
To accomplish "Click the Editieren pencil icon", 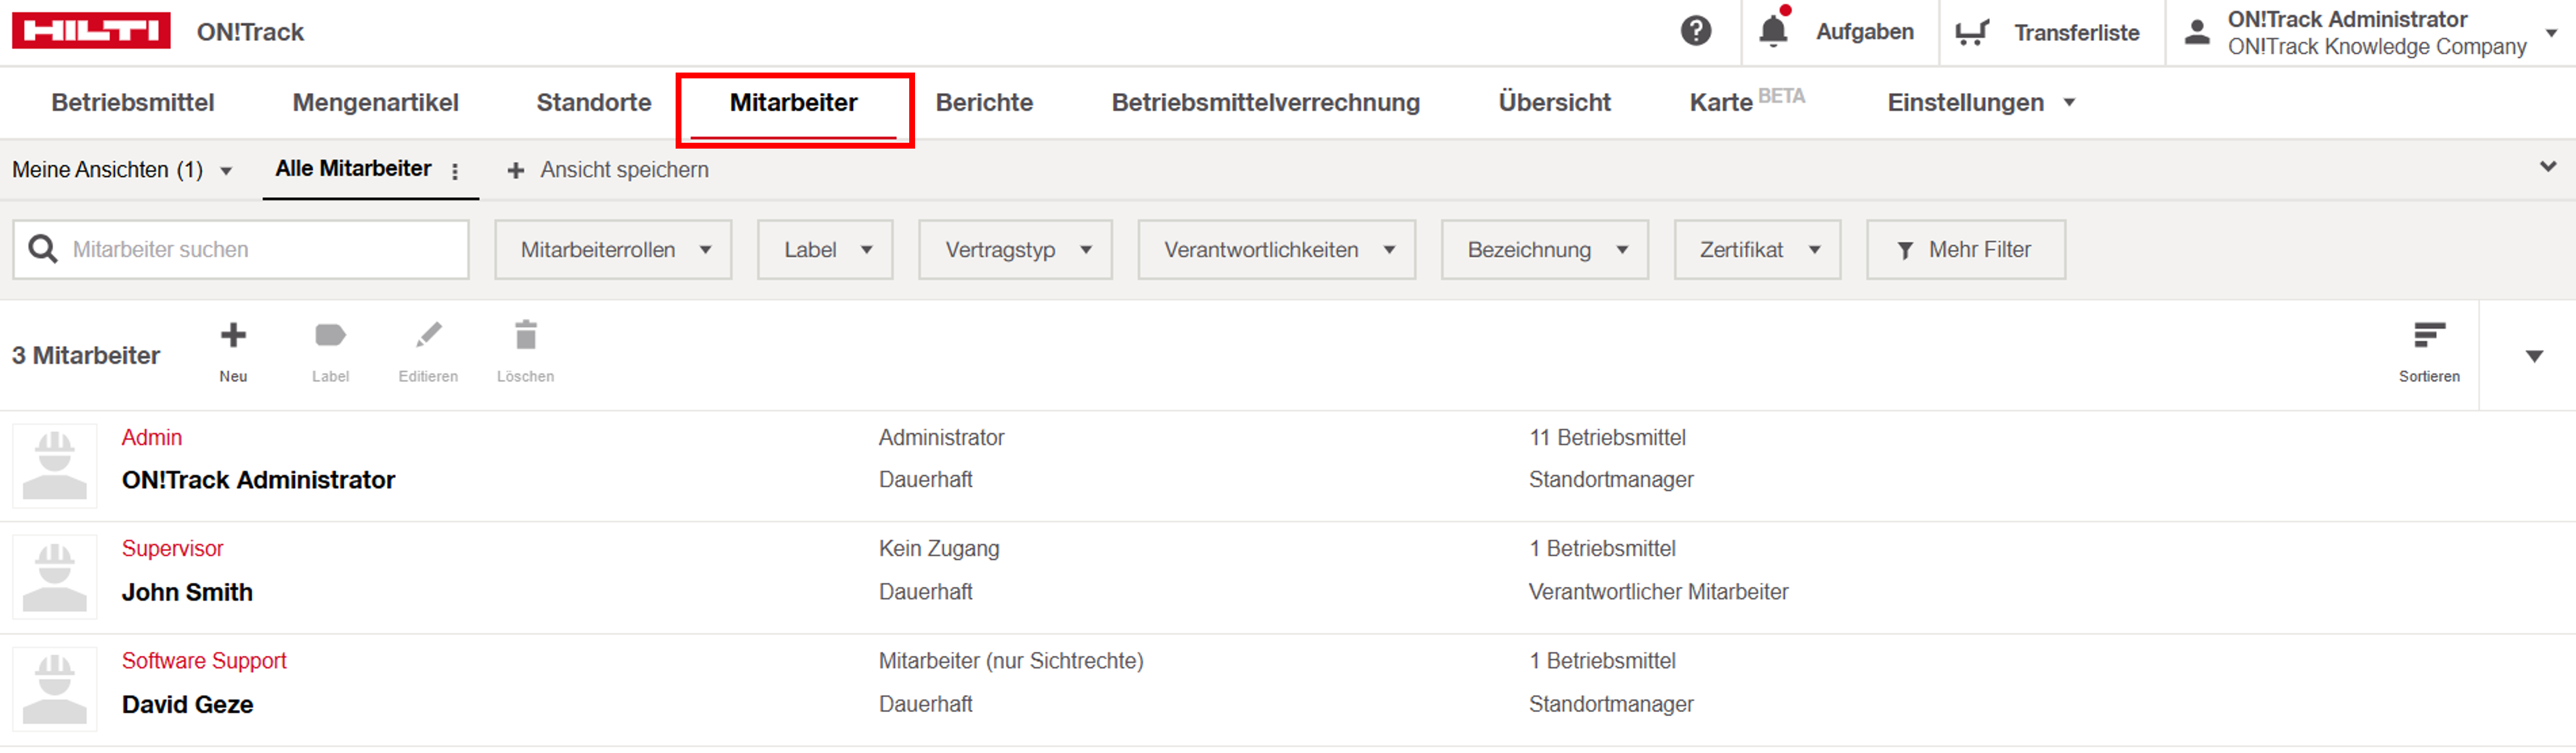I will pyautogui.click(x=428, y=336).
